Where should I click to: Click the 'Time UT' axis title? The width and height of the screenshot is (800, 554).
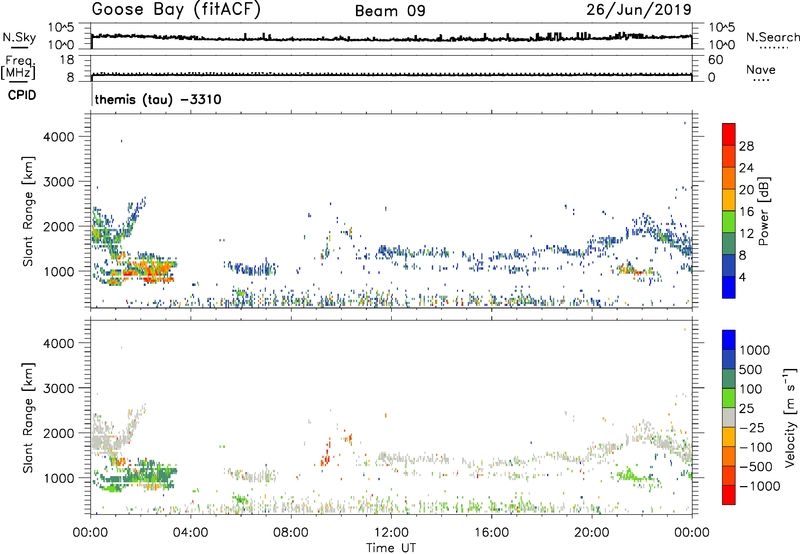[x=391, y=548]
